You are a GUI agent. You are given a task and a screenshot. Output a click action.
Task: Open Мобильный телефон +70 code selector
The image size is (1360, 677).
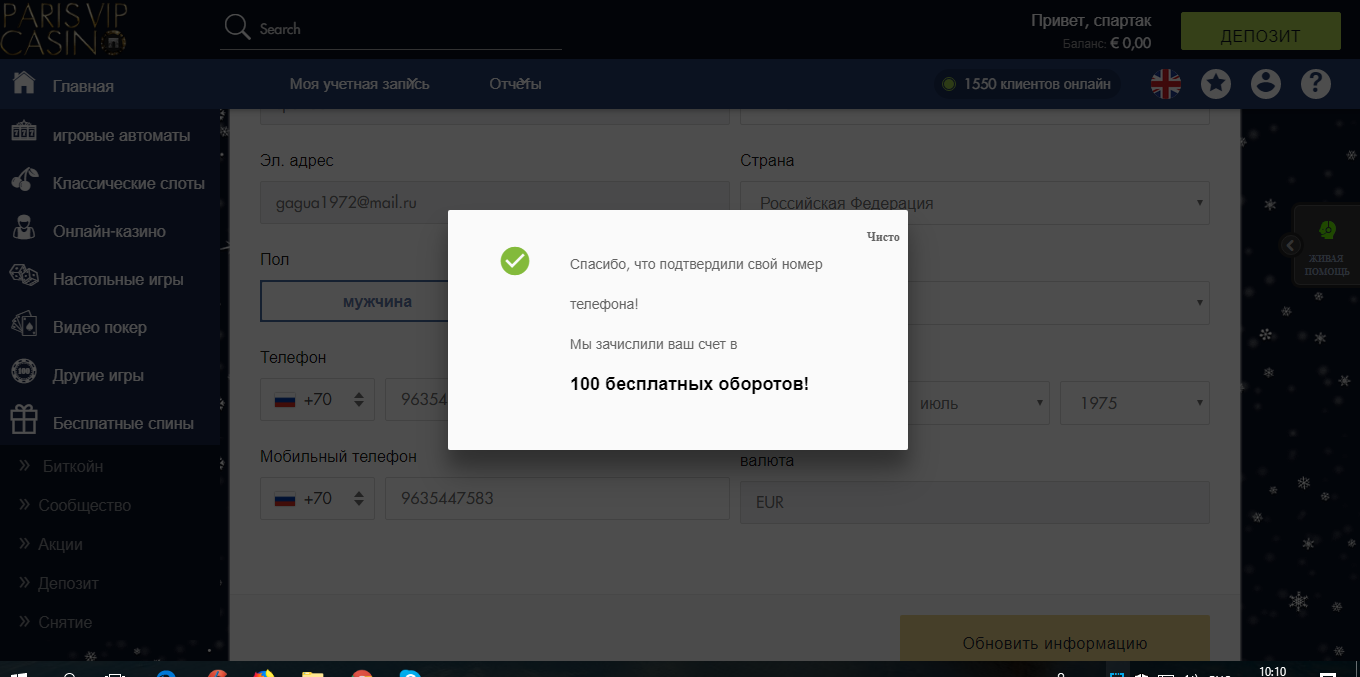(x=317, y=498)
